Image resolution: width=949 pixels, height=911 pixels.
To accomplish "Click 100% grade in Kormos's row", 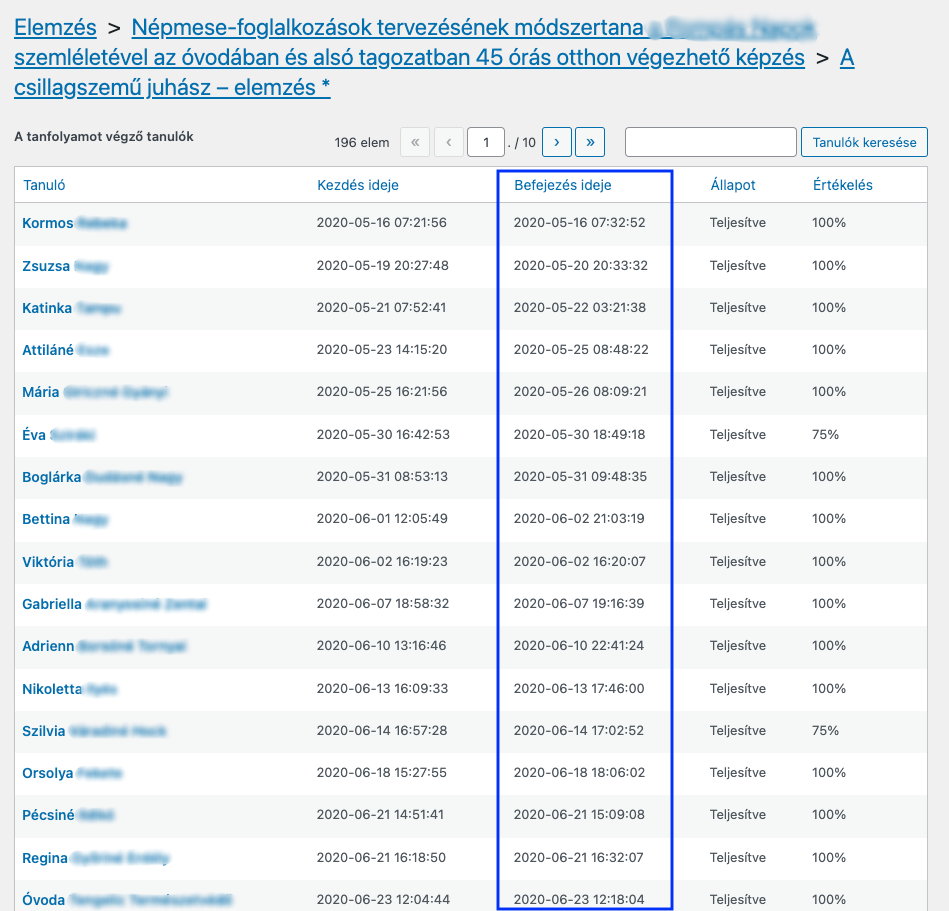I will click(x=829, y=223).
